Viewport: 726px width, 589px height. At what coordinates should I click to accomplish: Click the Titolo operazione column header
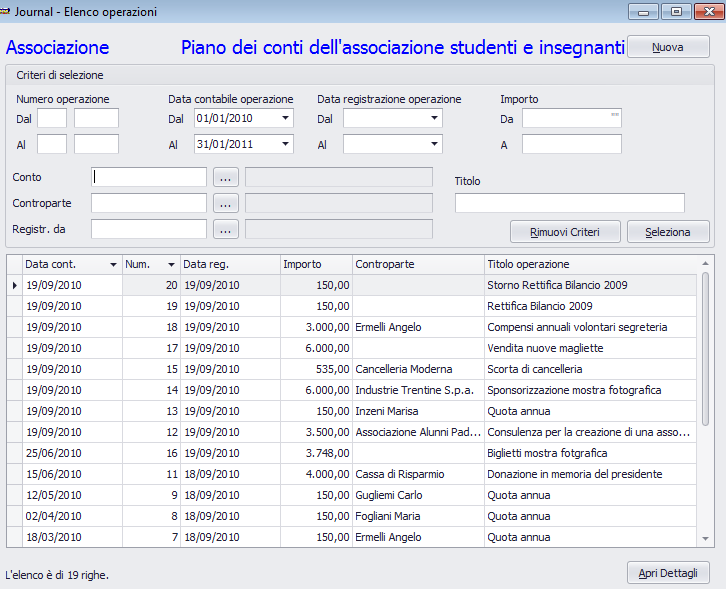coord(591,264)
